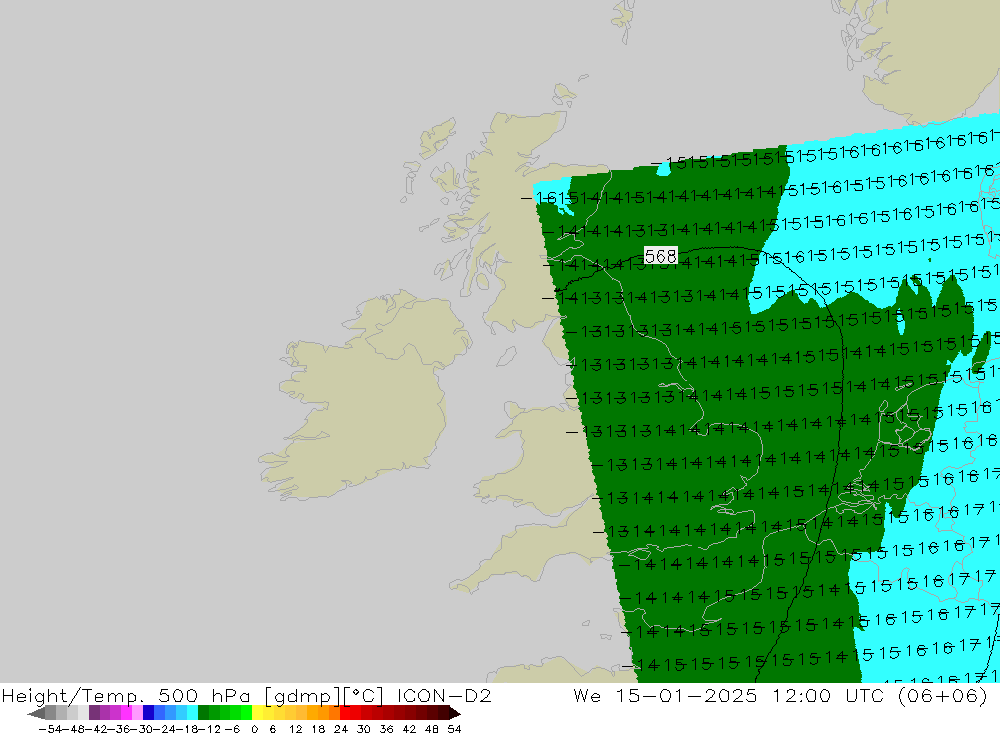Select the bright red 24°C legend color
Image resolution: width=1000 pixels, height=733 pixels.
(x=345, y=713)
